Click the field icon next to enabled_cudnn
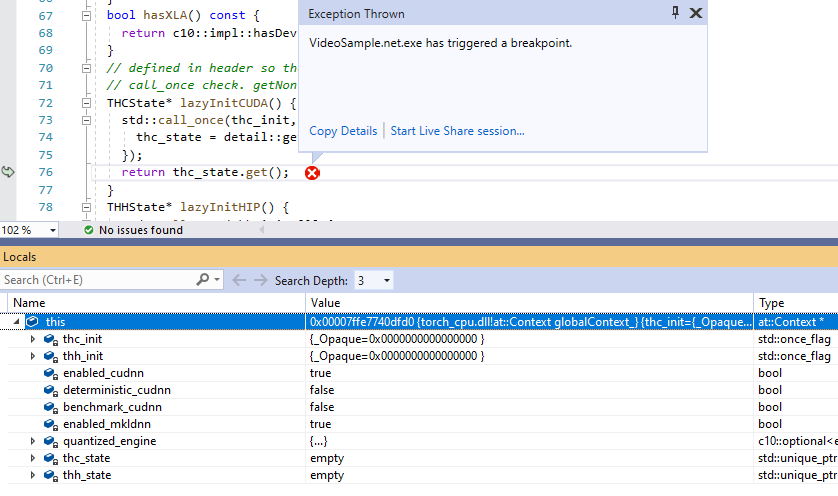The image size is (838, 496). point(51,374)
